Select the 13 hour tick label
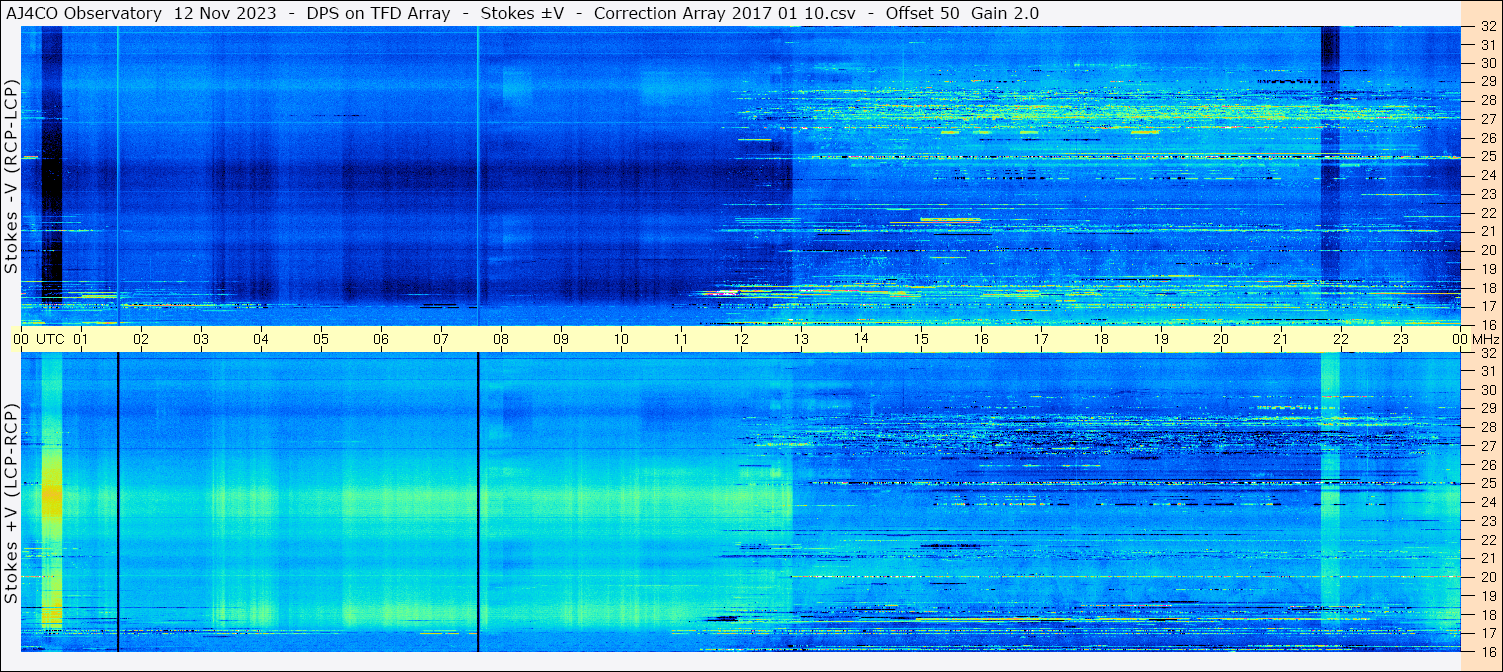The image size is (1503, 672). point(801,339)
